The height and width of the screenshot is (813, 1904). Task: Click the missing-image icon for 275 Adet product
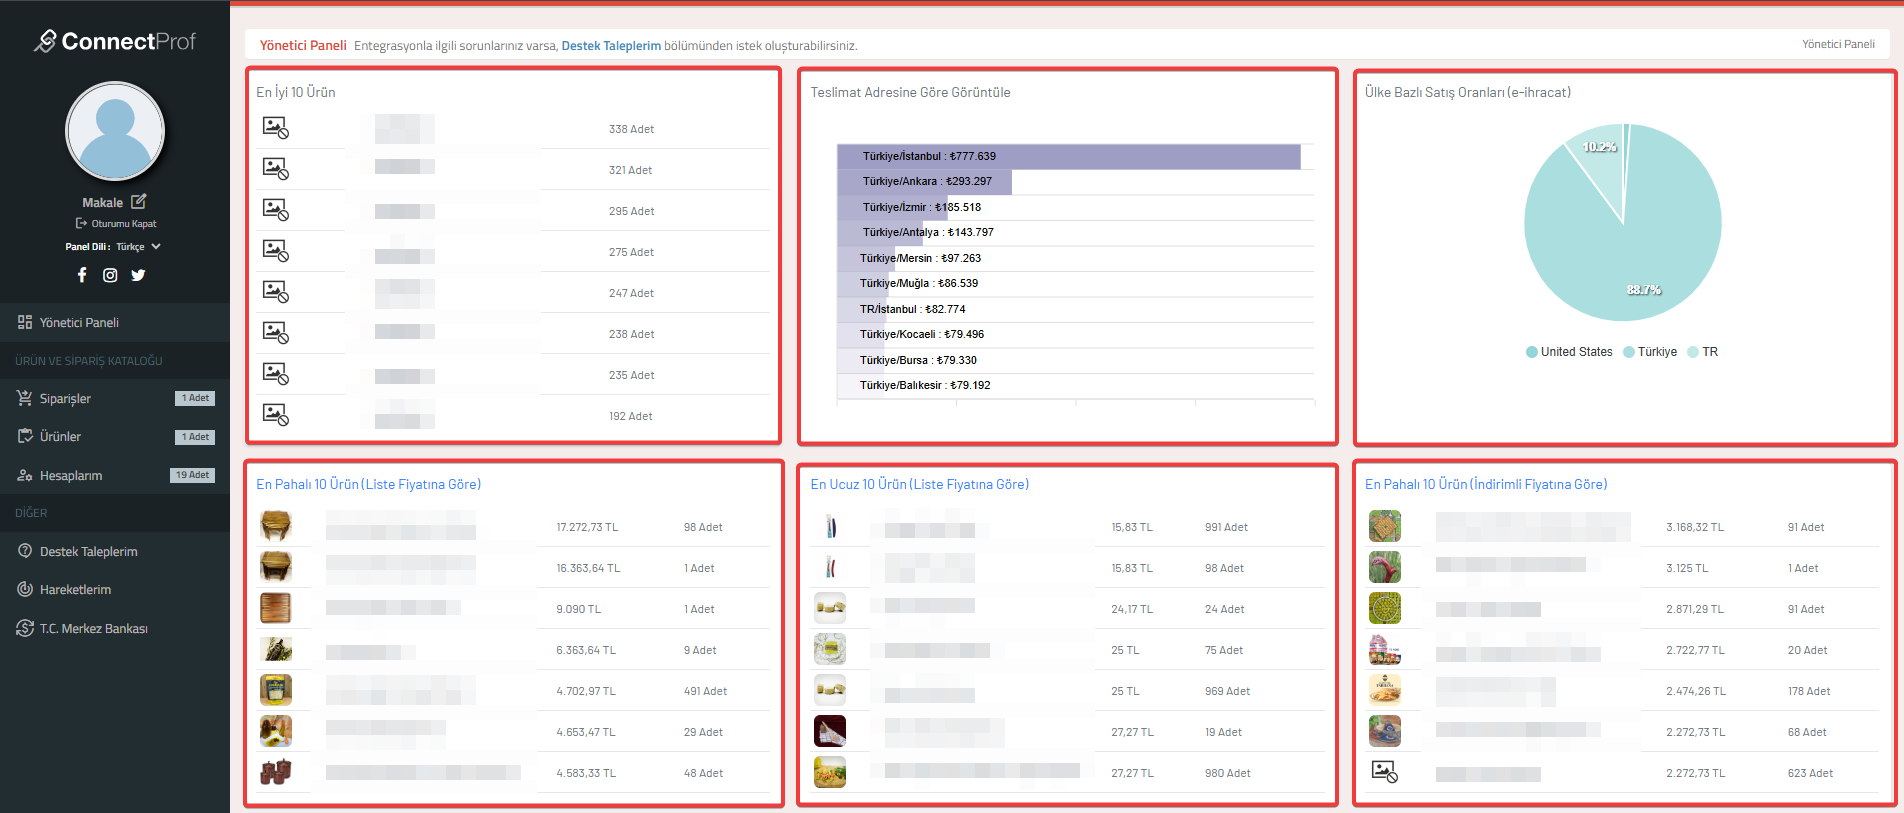pyautogui.click(x=276, y=250)
